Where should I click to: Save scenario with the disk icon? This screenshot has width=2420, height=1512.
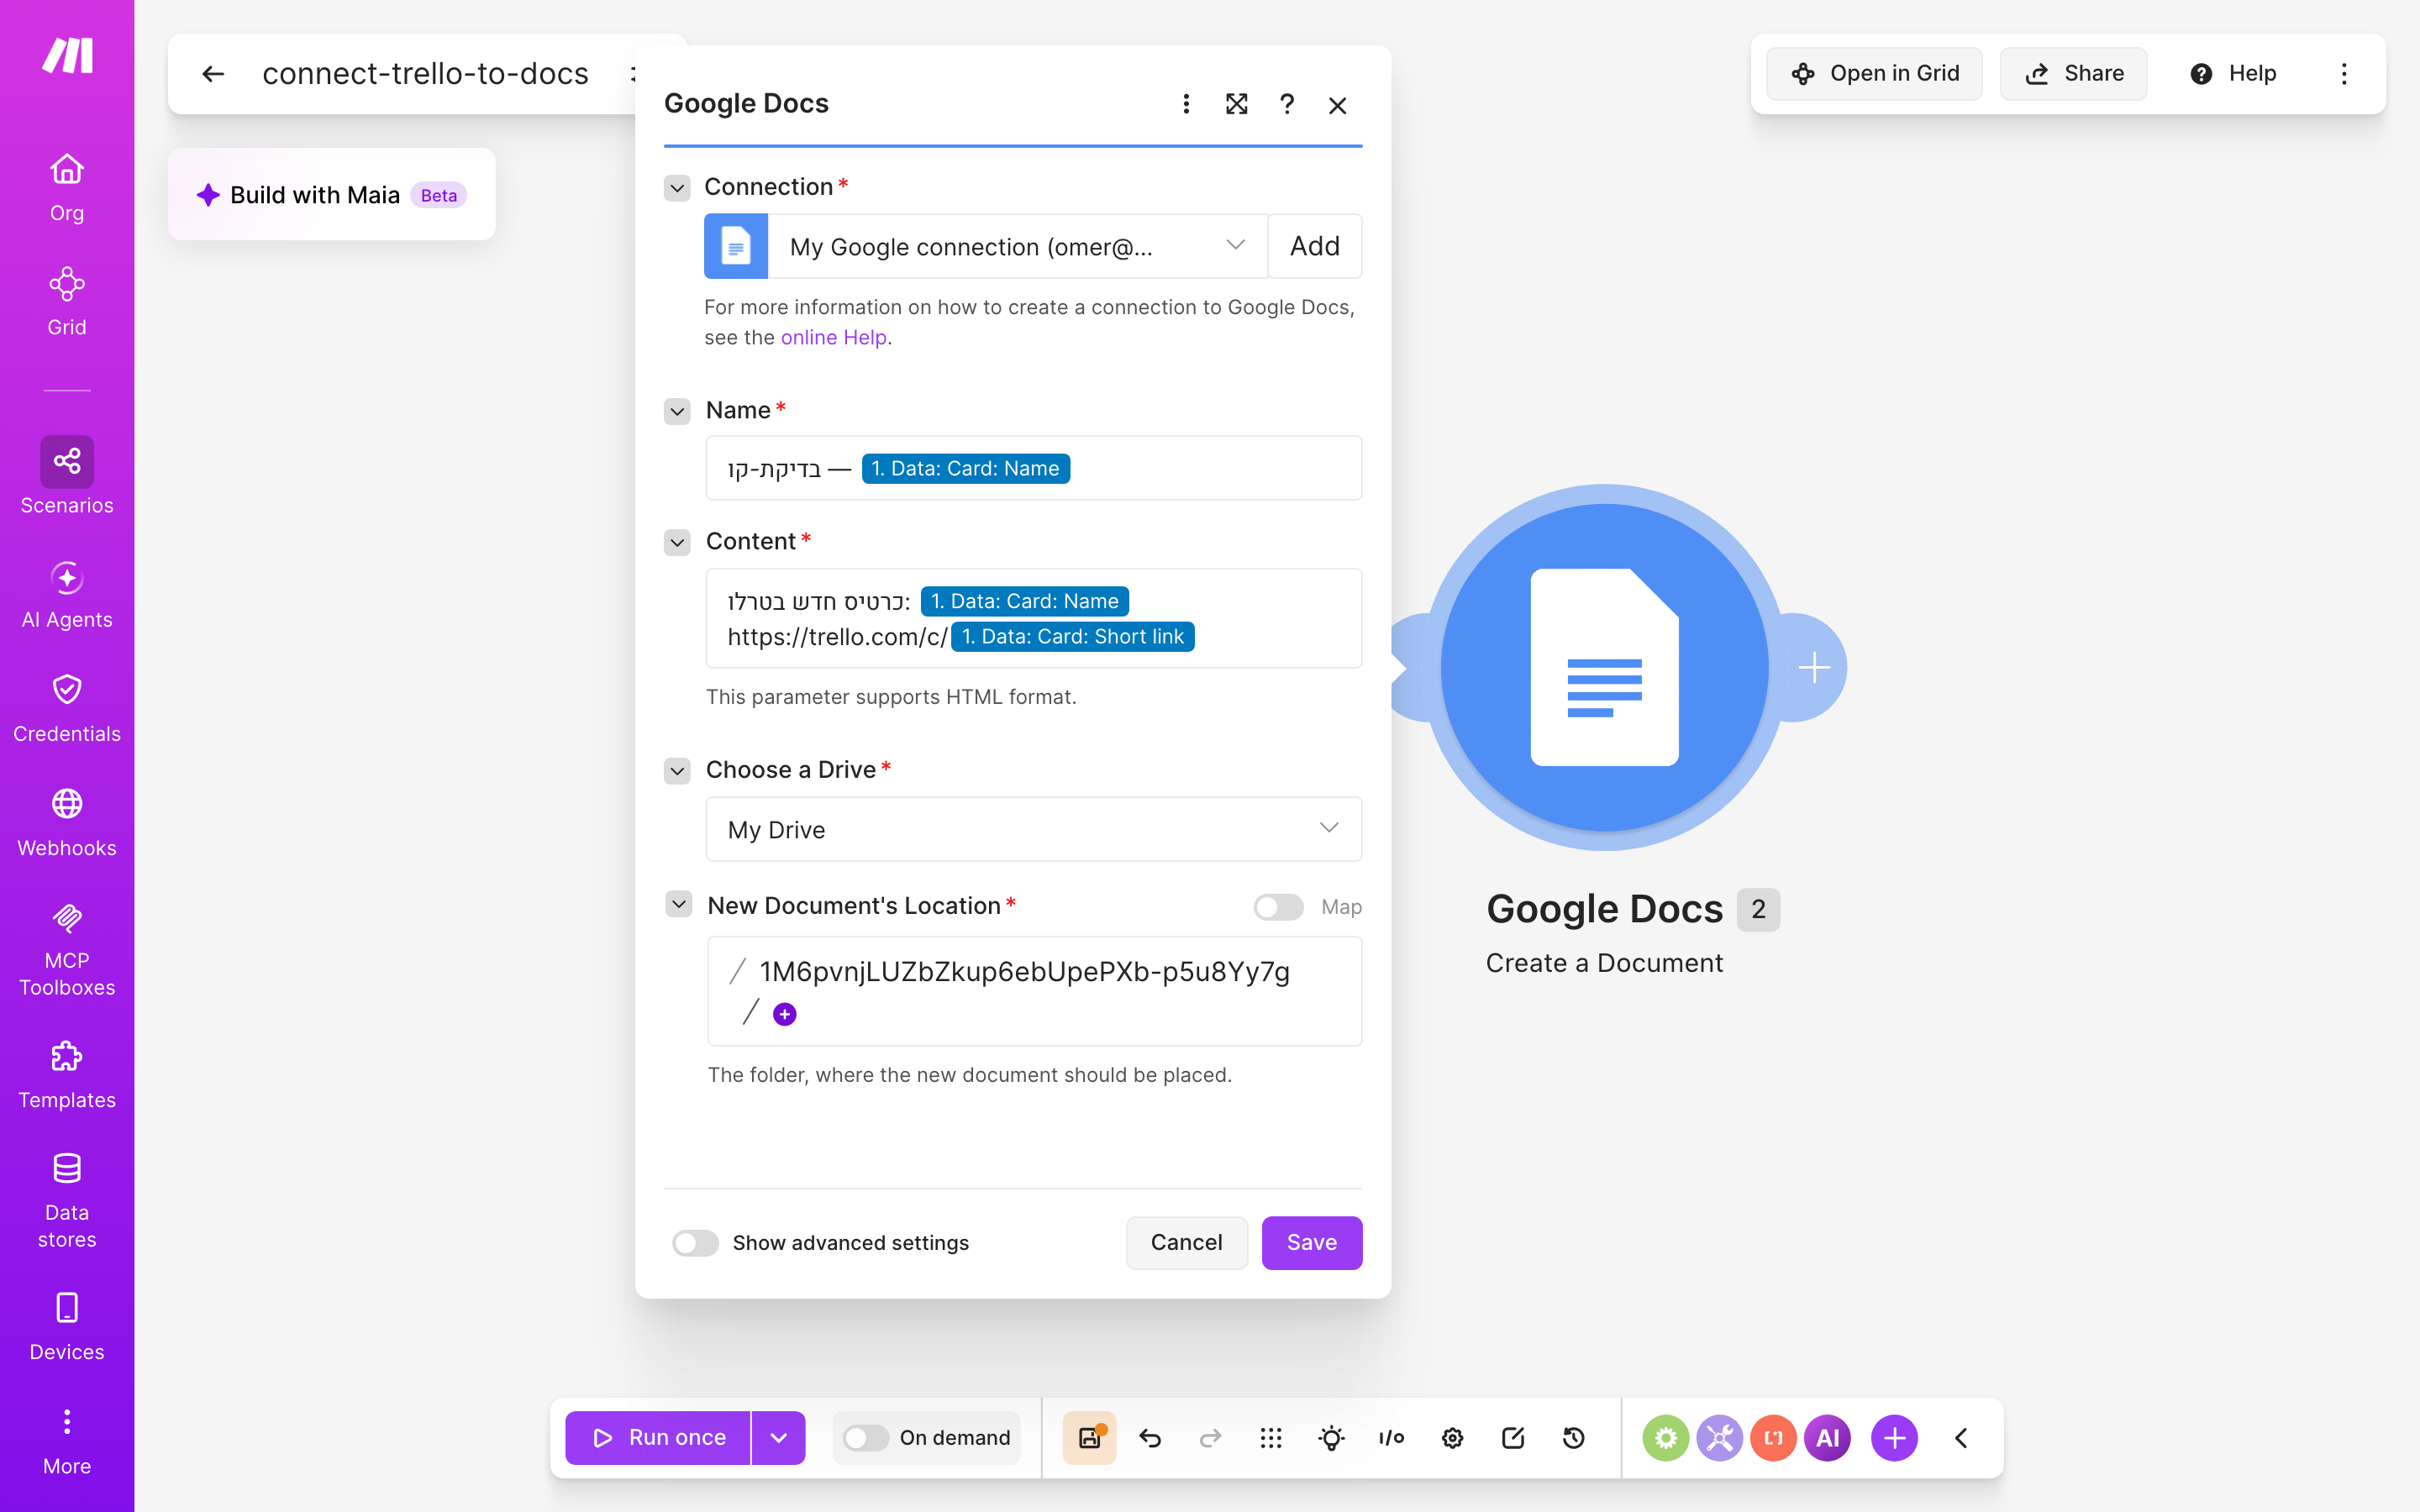click(1089, 1438)
